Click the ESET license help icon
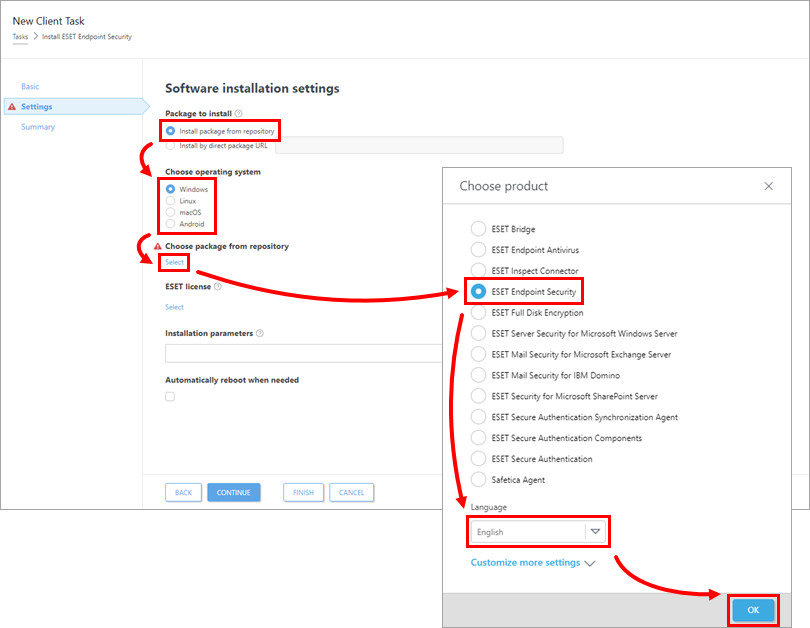Image resolution: width=810 pixels, height=628 pixels. (x=217, y=286)
